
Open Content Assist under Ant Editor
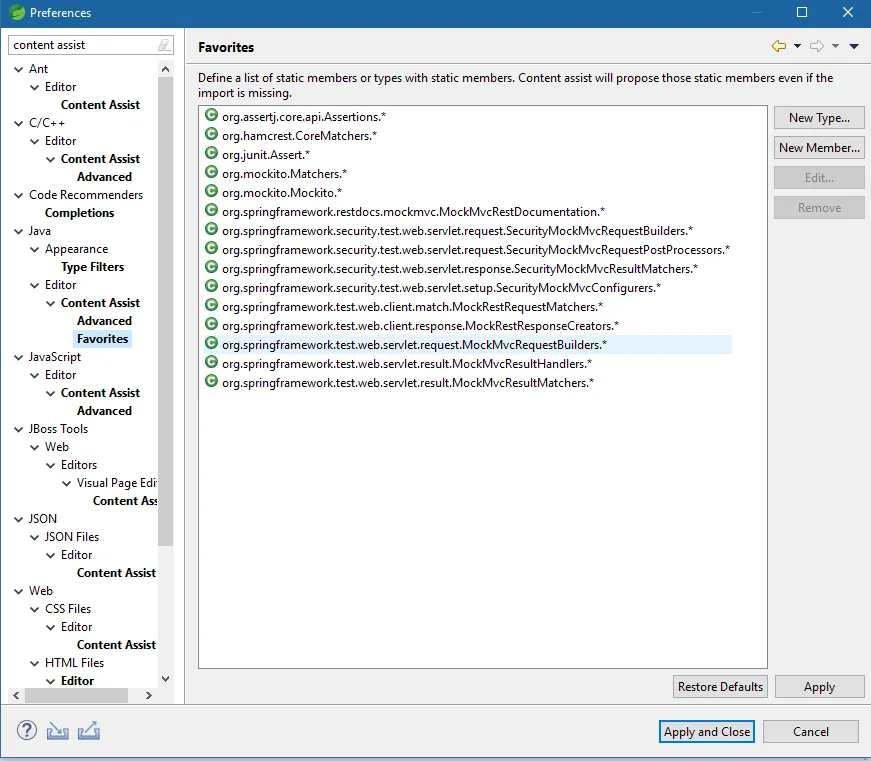coord(100,105)
